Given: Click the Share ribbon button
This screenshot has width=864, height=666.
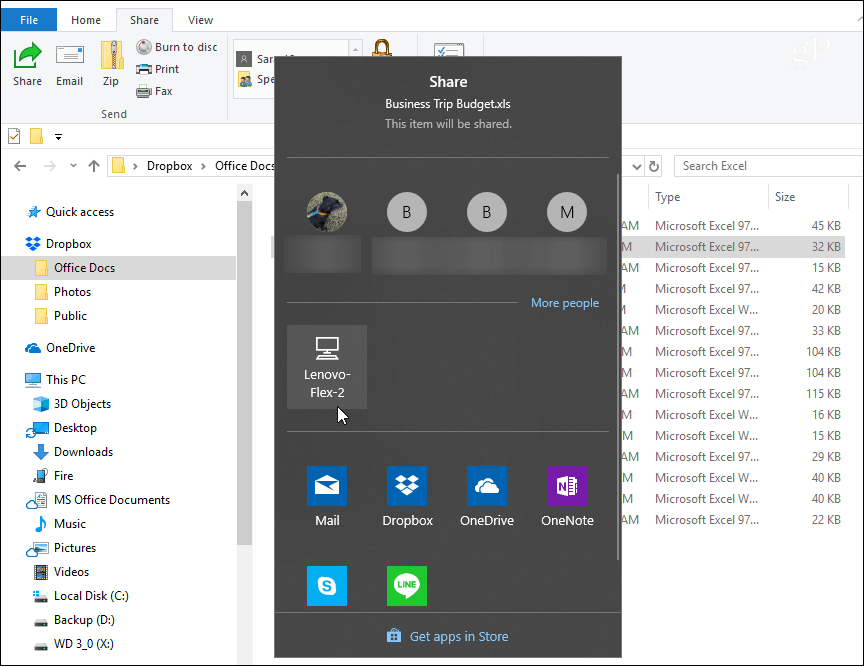Looking at the screenshot, I should (27, 64).
